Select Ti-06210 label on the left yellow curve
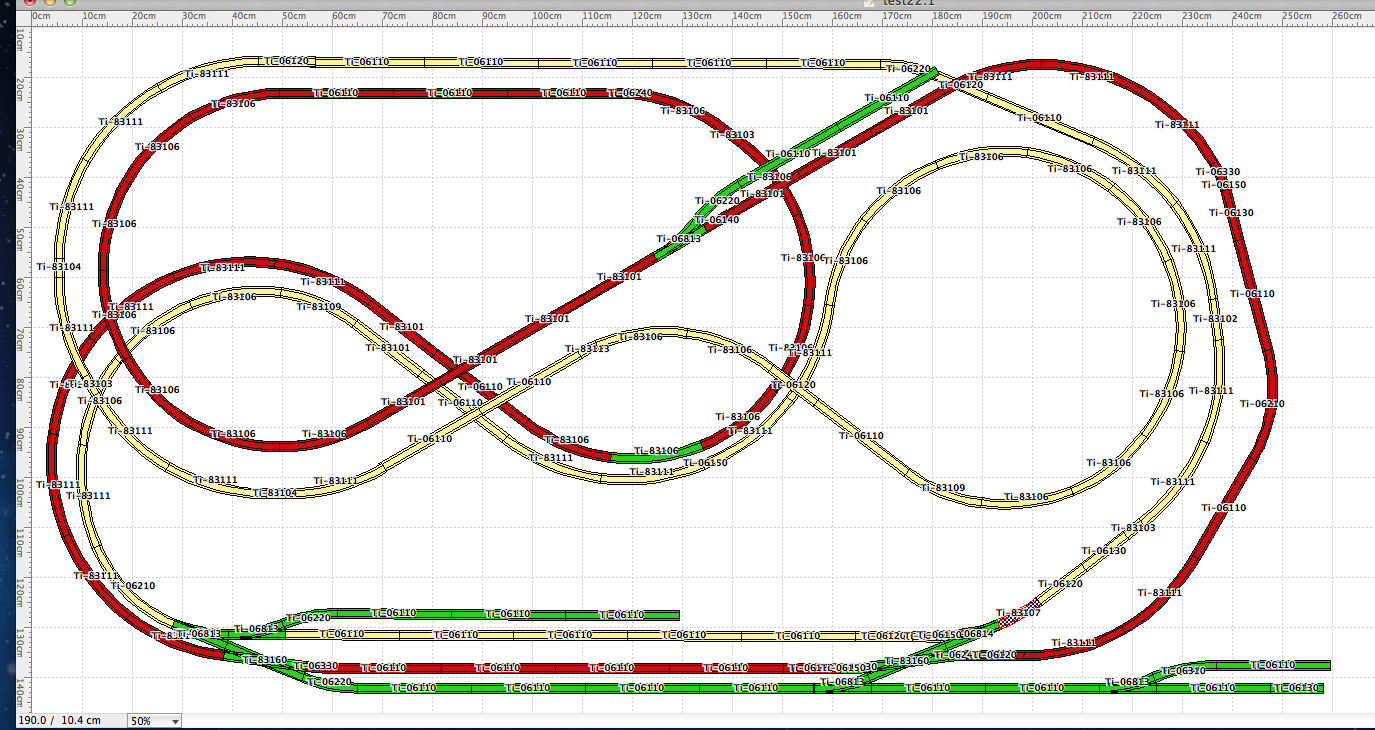The width and height of the screenshot is (1375, 730). coord(132,586)
